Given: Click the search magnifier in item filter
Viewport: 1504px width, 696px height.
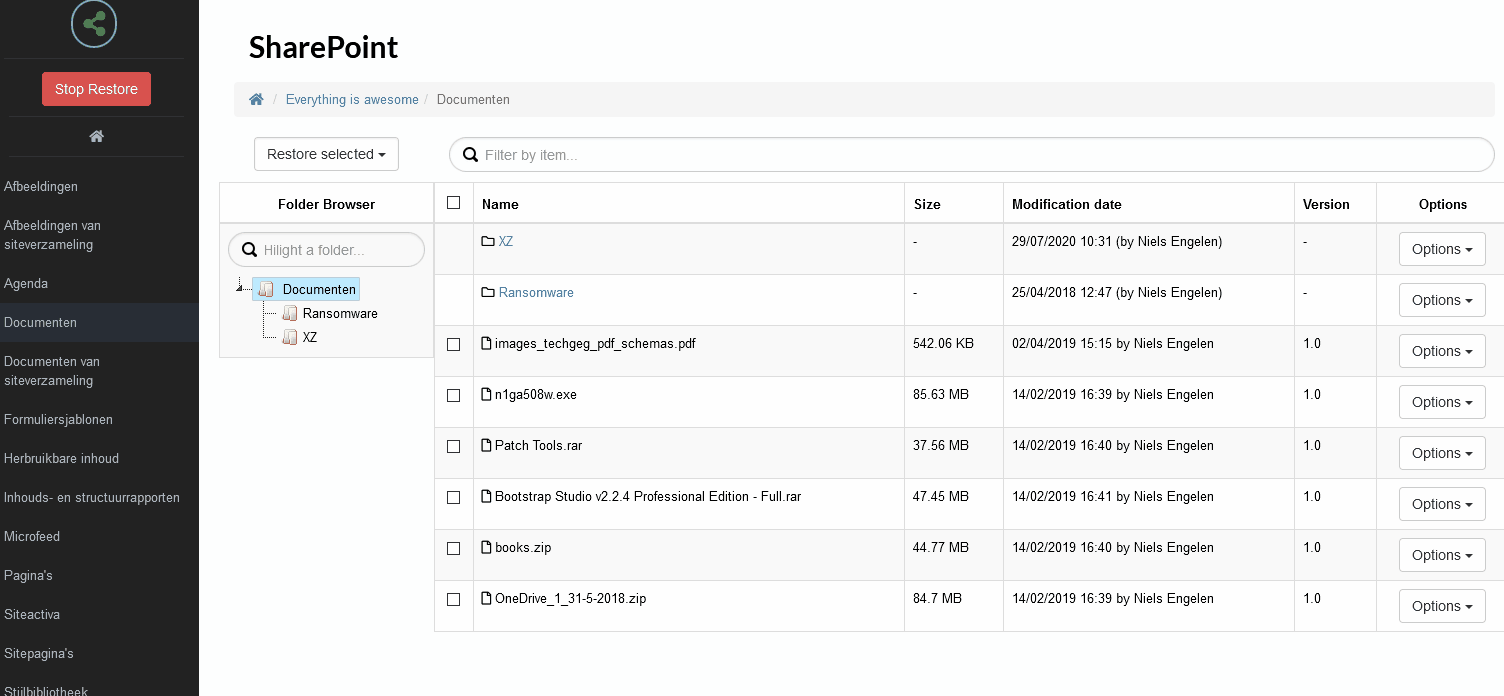Looking at the screenshot, I should pyautogui.click(x=470, y=155).
